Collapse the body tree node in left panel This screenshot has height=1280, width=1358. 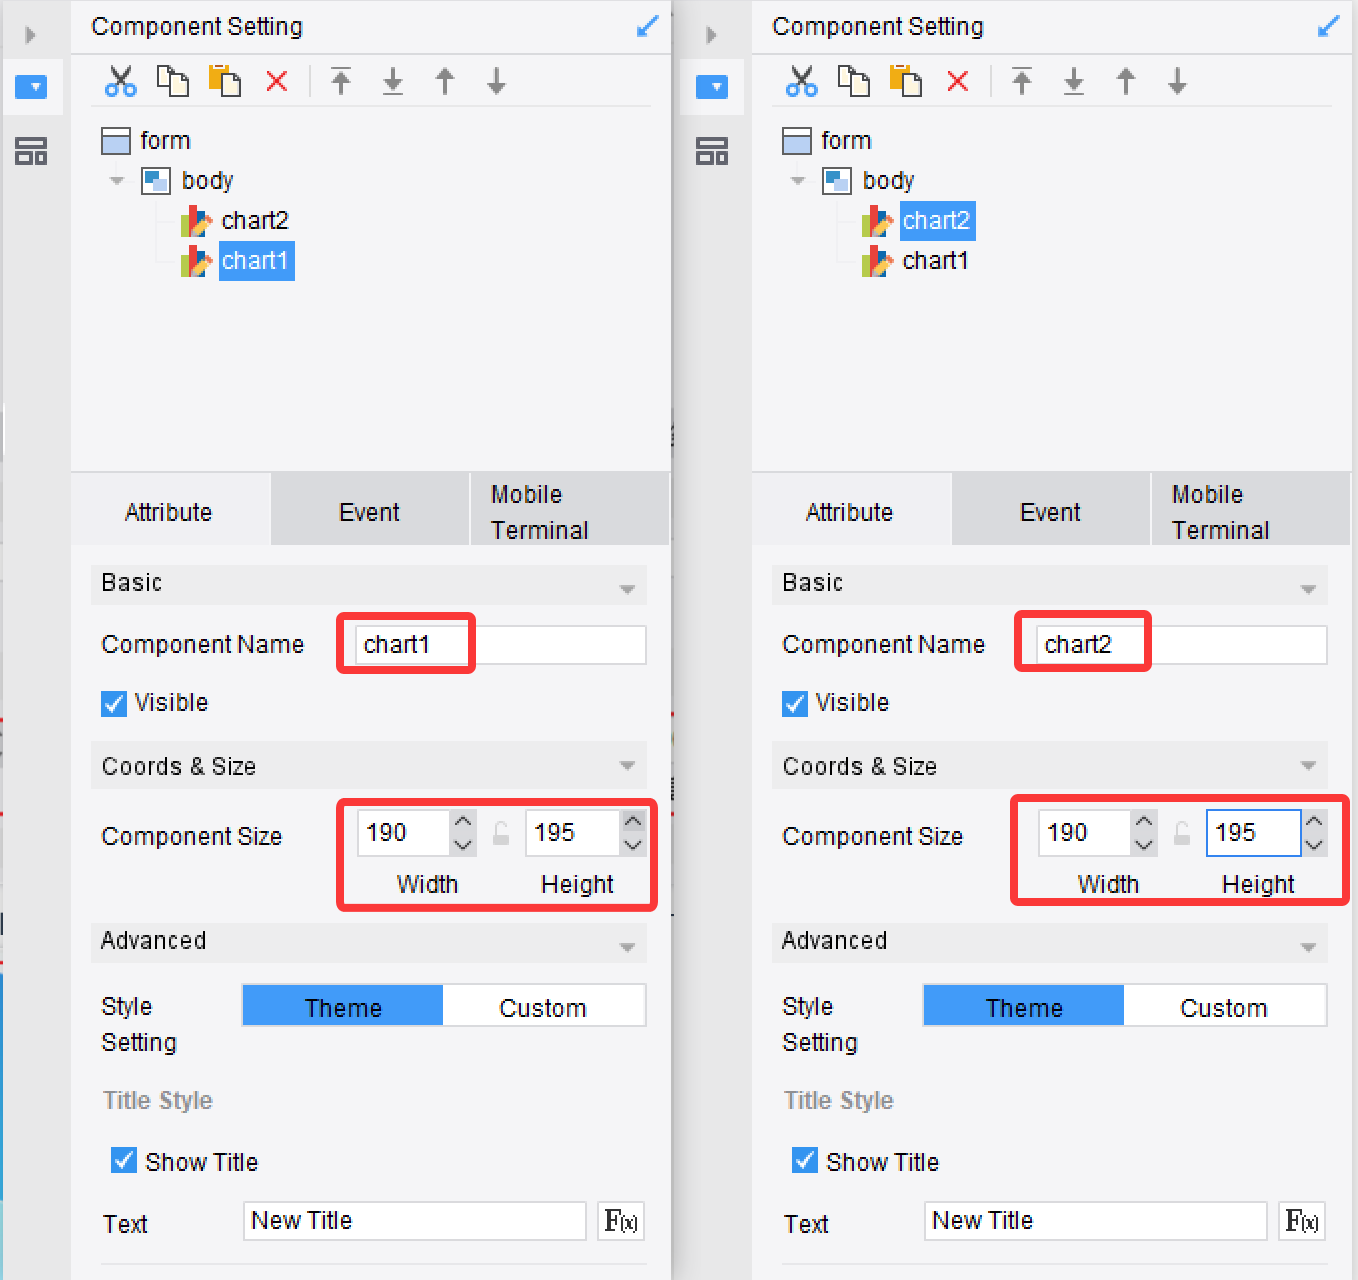(117, 181)
